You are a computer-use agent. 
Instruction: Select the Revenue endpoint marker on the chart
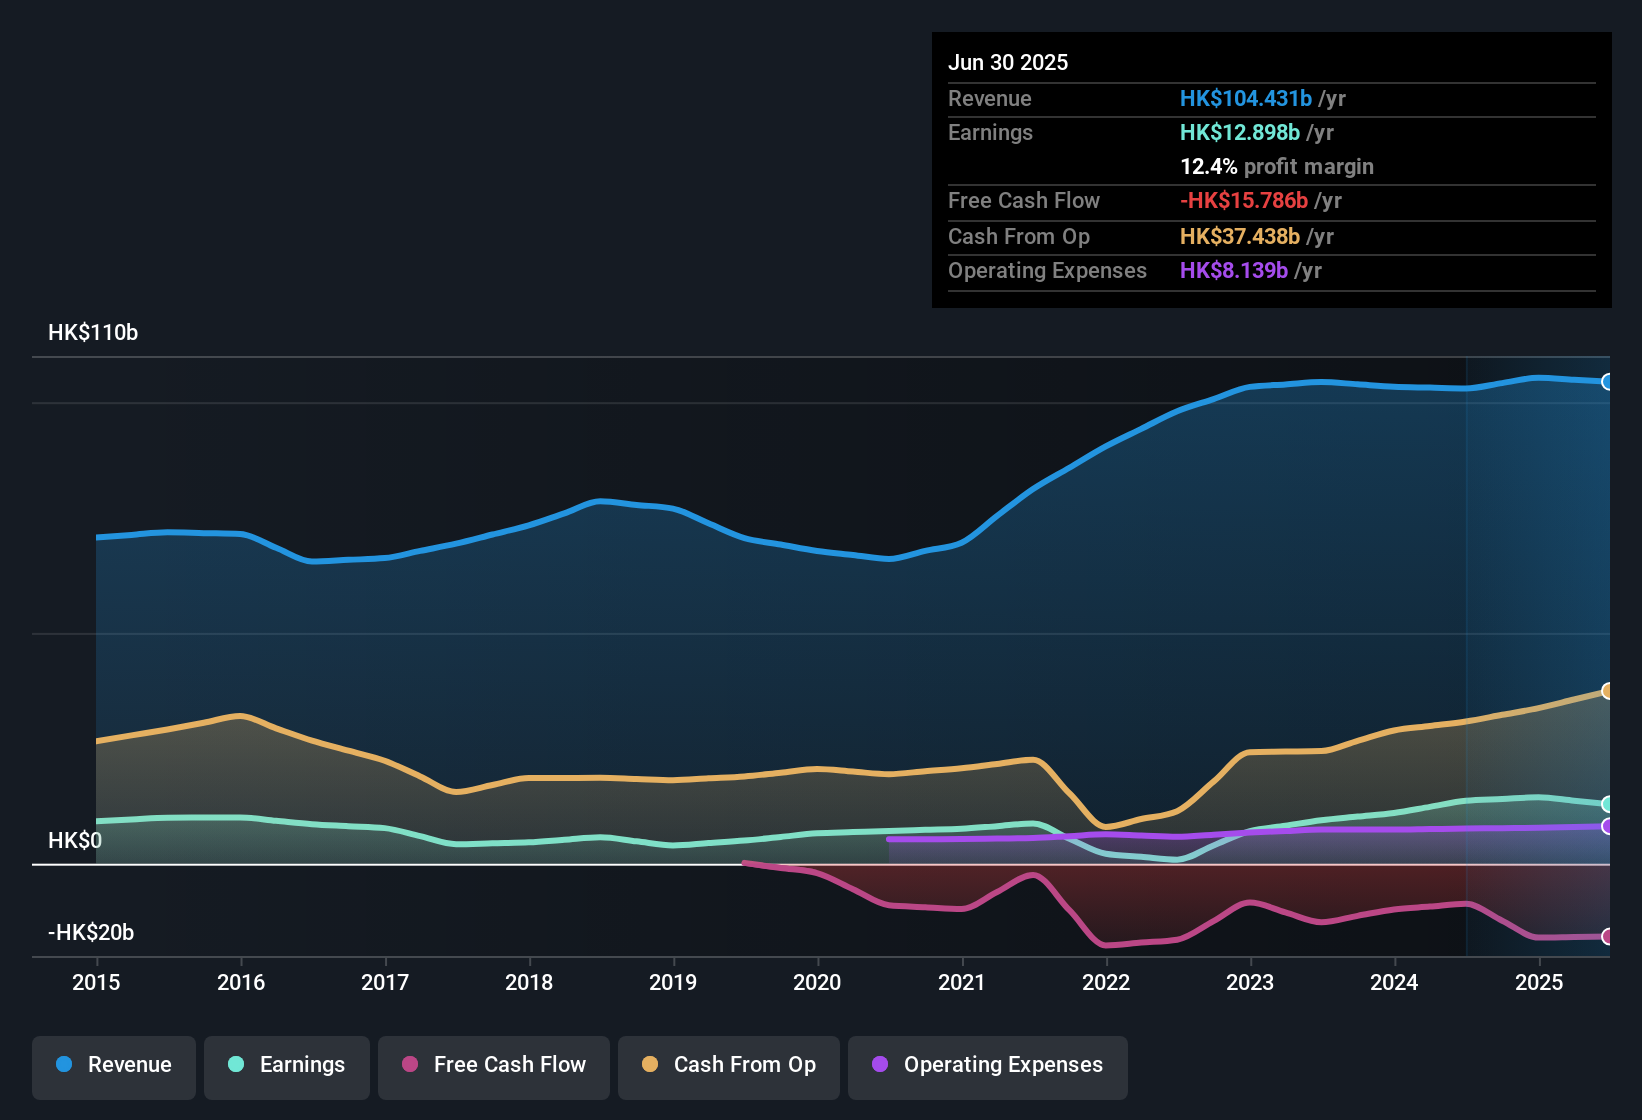tap(1608, 381)
